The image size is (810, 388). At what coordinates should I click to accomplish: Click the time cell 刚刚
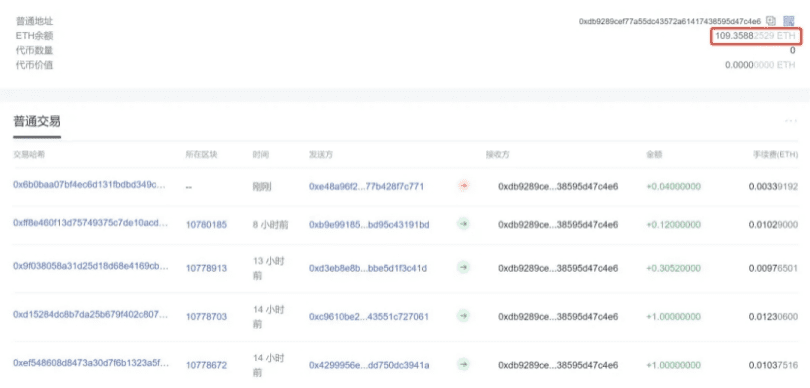(262, 187)
